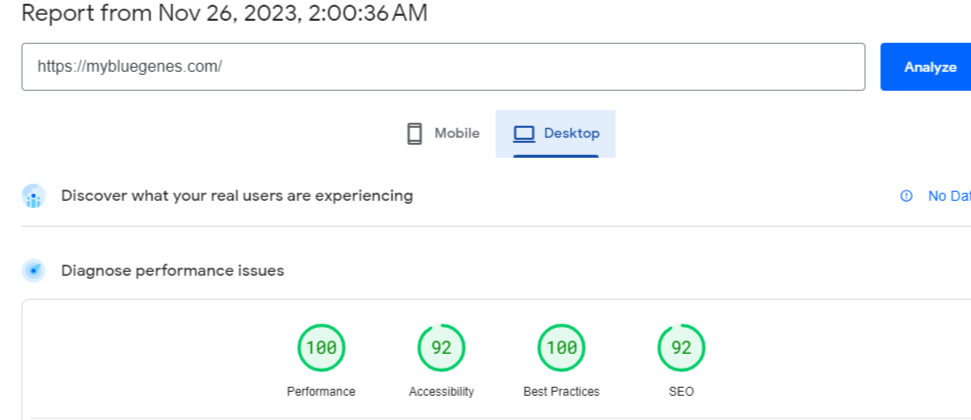The height and width of the screenshot is (420, 971).
Task: Switch to the Mobile tab
Action: (443, 133)
